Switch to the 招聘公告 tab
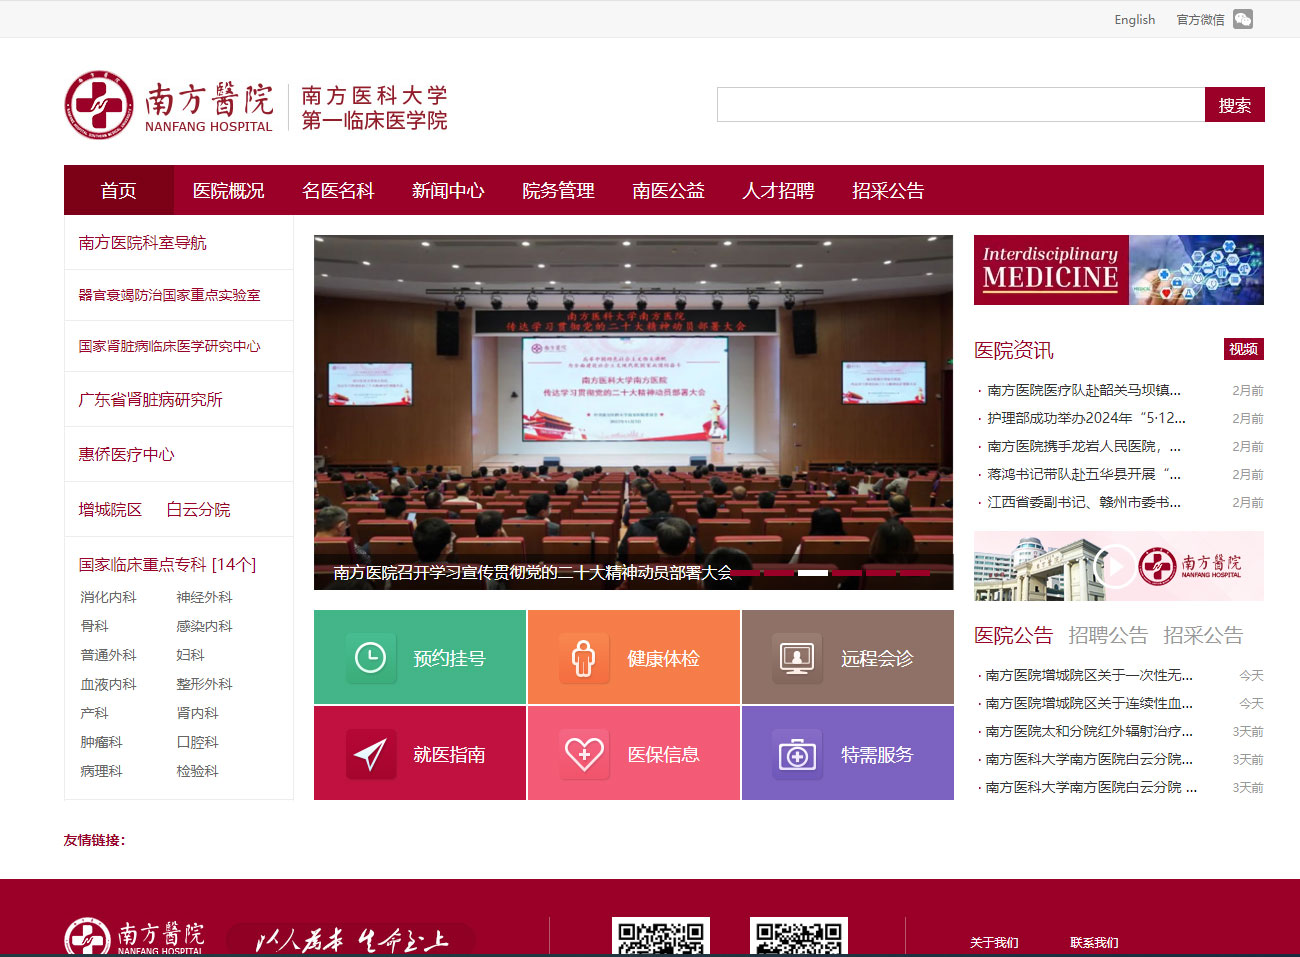This screenshot has height=957, width=1300. (1108, 635)
